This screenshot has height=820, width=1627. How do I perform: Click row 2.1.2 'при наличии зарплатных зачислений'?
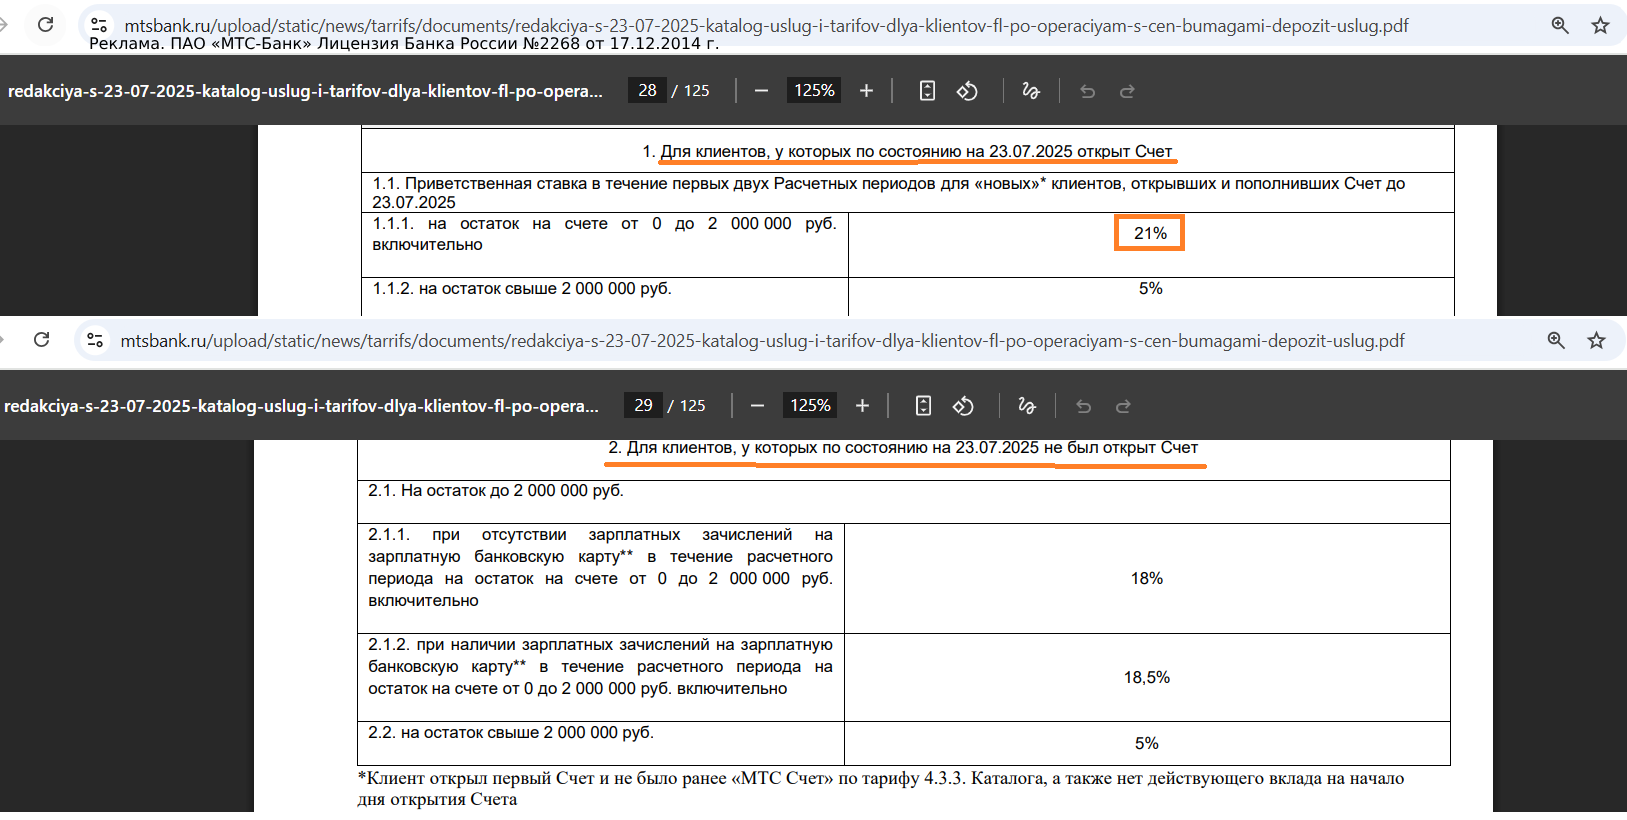click(x=600, y=666)
